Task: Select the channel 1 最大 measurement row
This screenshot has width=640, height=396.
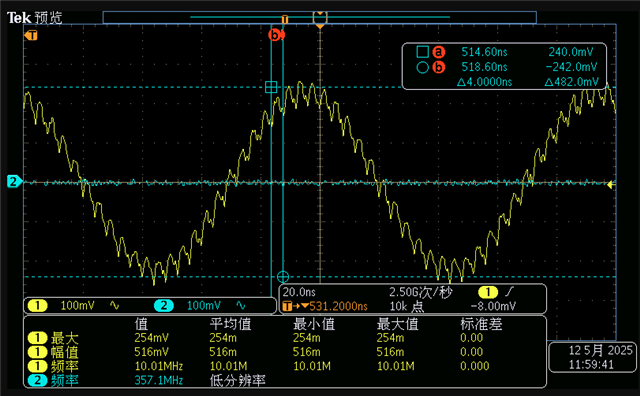Action: pos(284,338)
